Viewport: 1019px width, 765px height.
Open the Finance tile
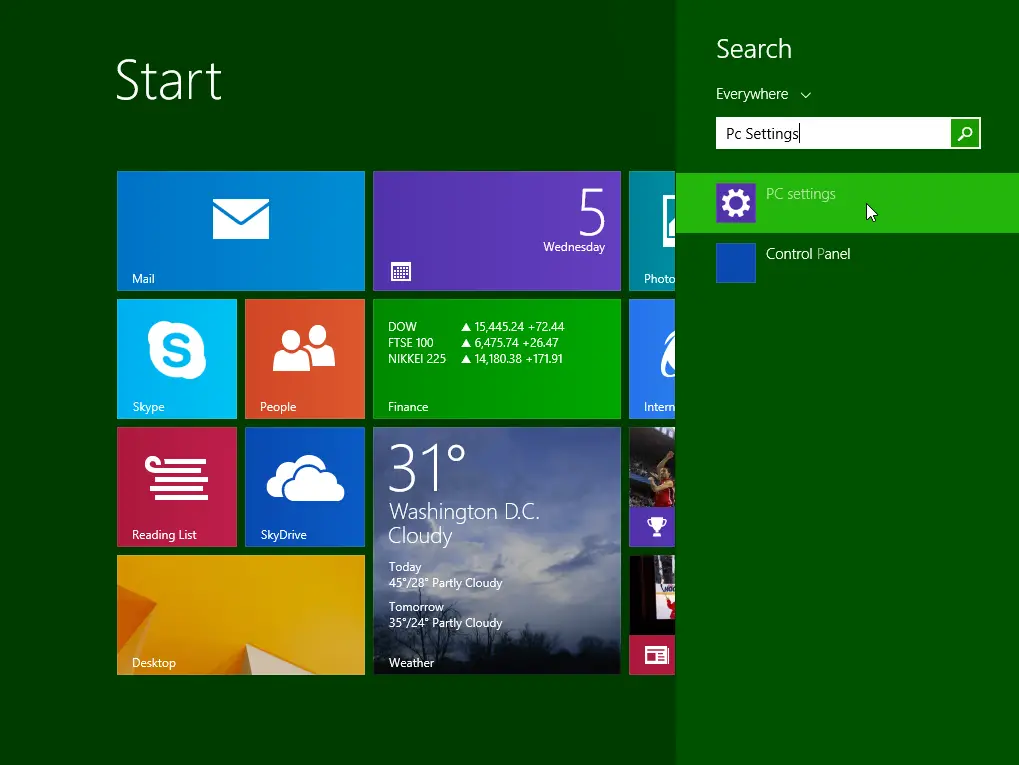coord(497,359)
